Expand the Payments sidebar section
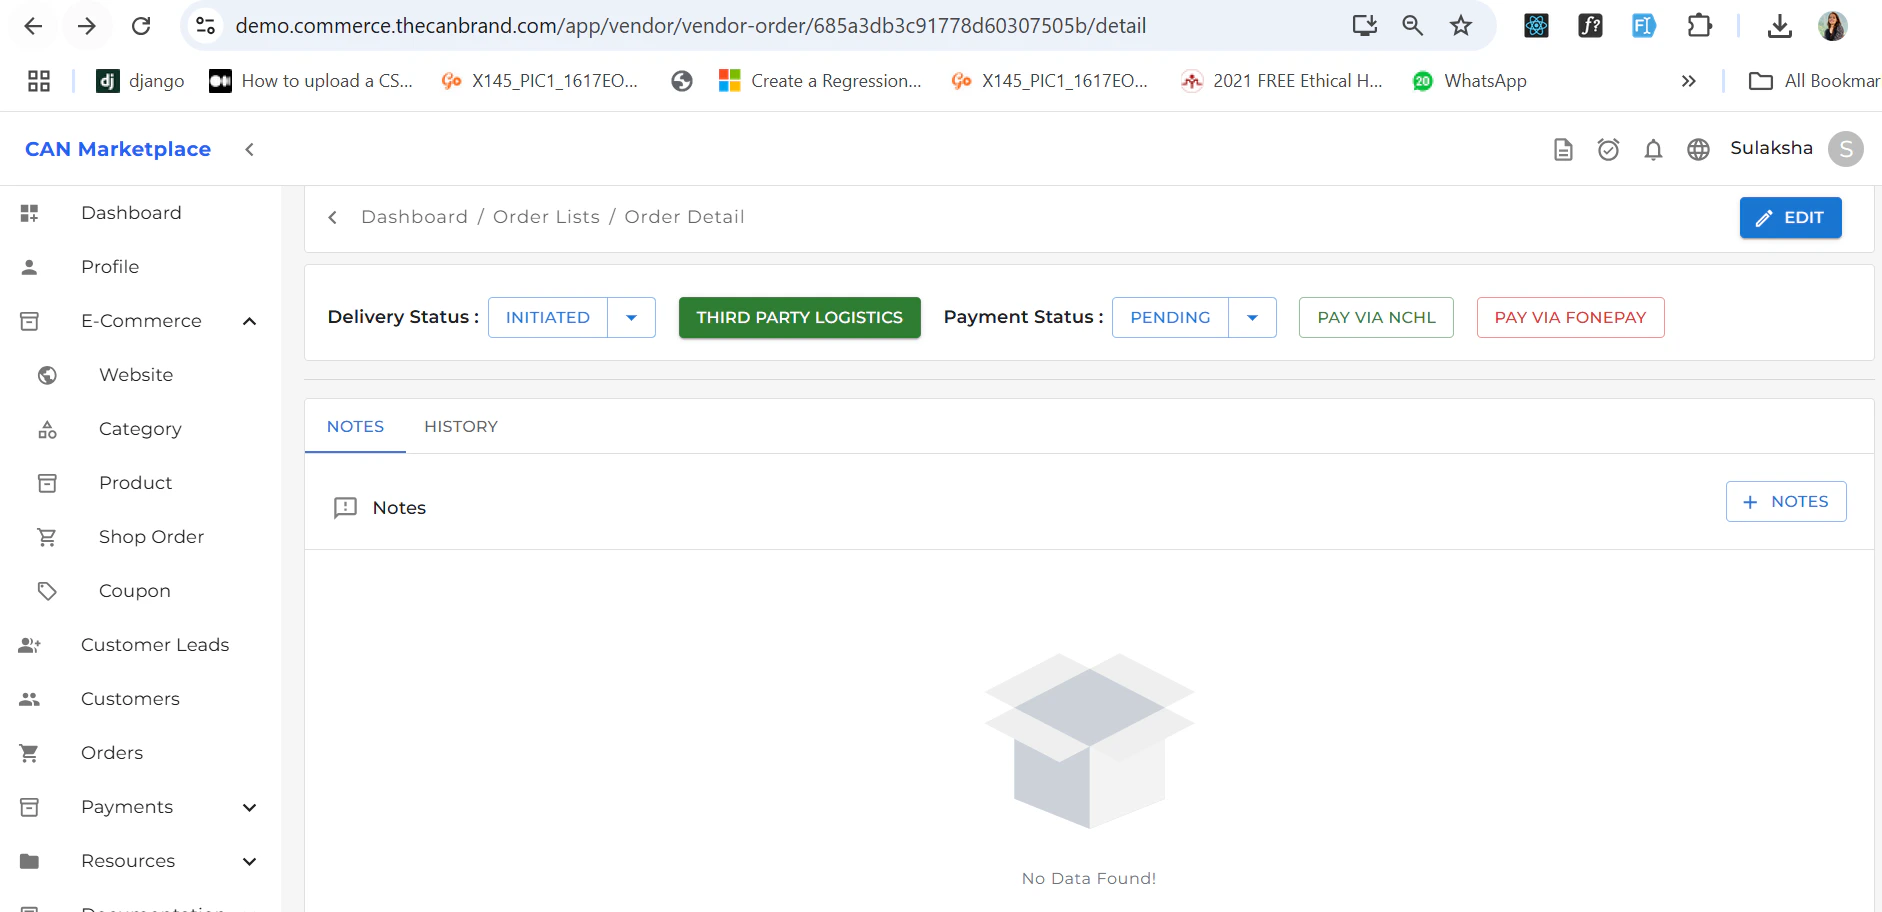The width and height of the screenshot is (1882, 912). (249, 807)
